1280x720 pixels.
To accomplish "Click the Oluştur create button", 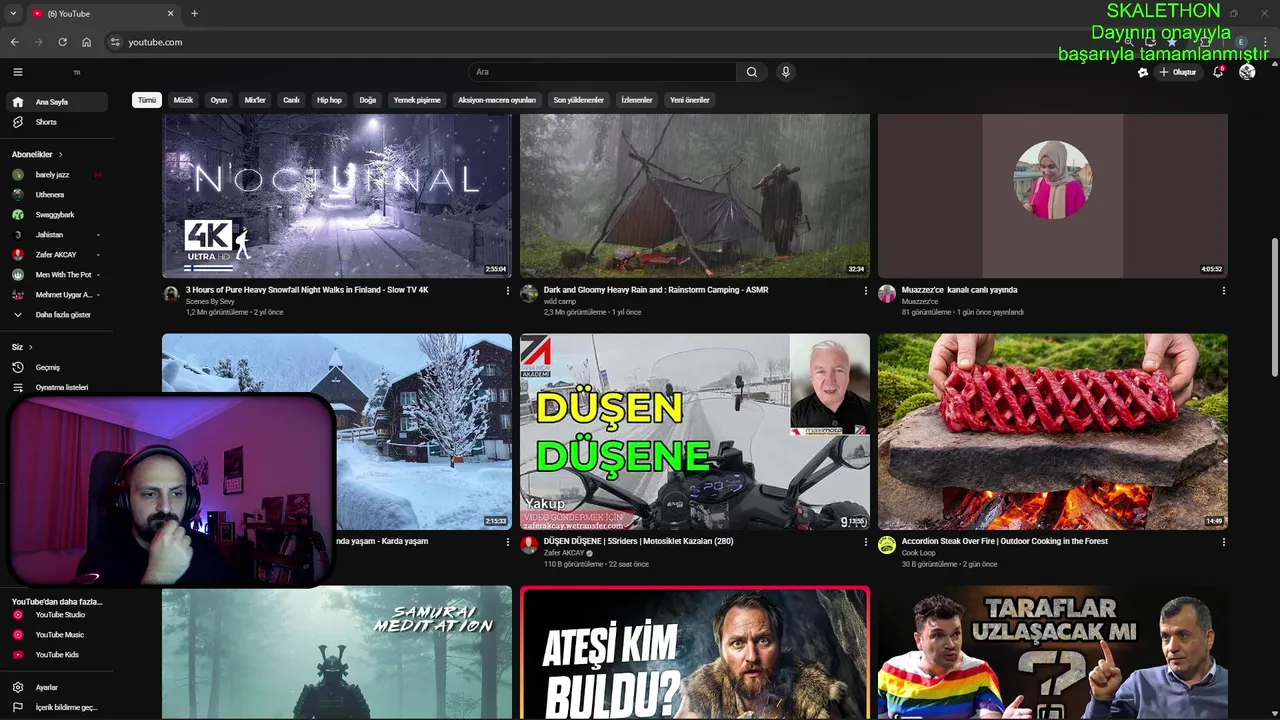I will [x=1177, y=72].
